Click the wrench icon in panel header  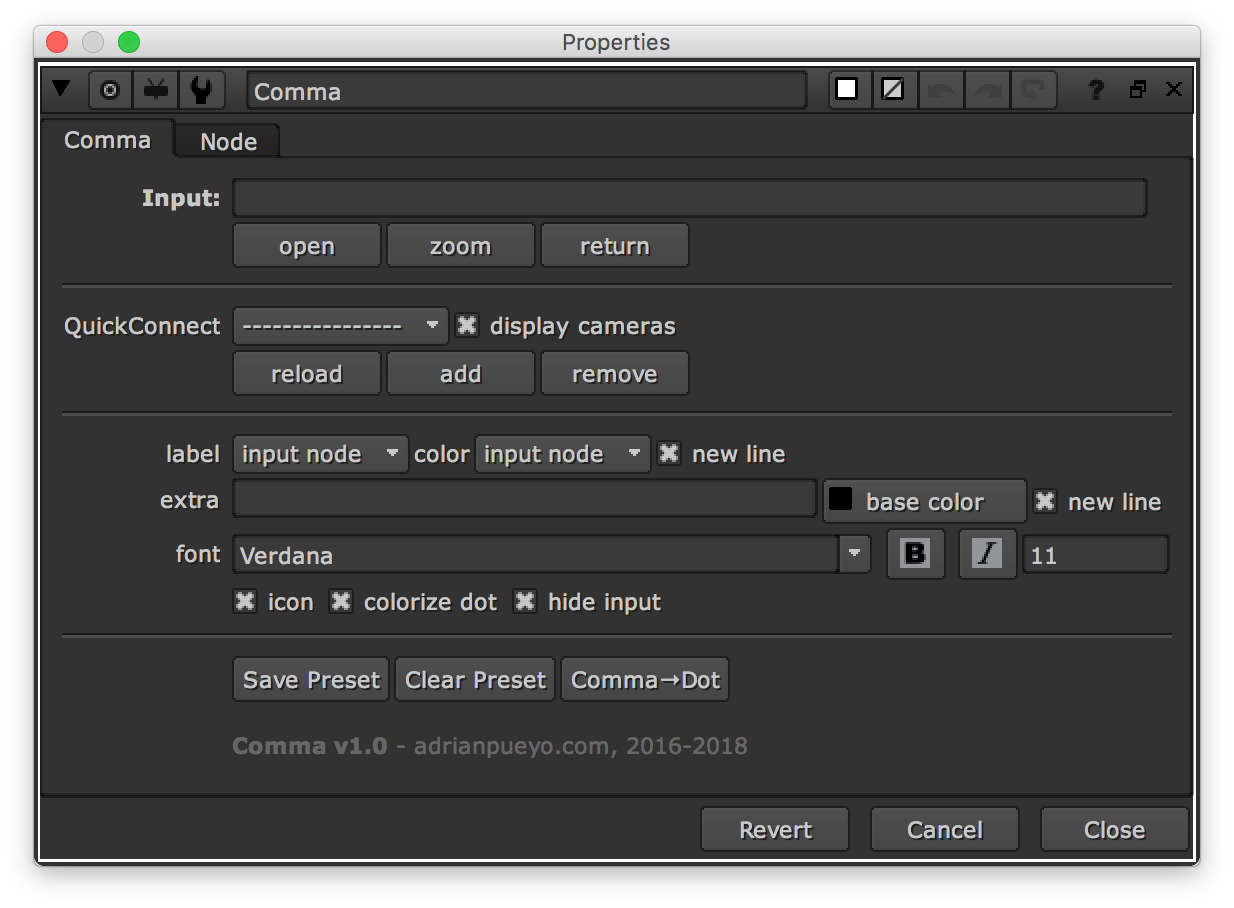[x=201, y=90]
